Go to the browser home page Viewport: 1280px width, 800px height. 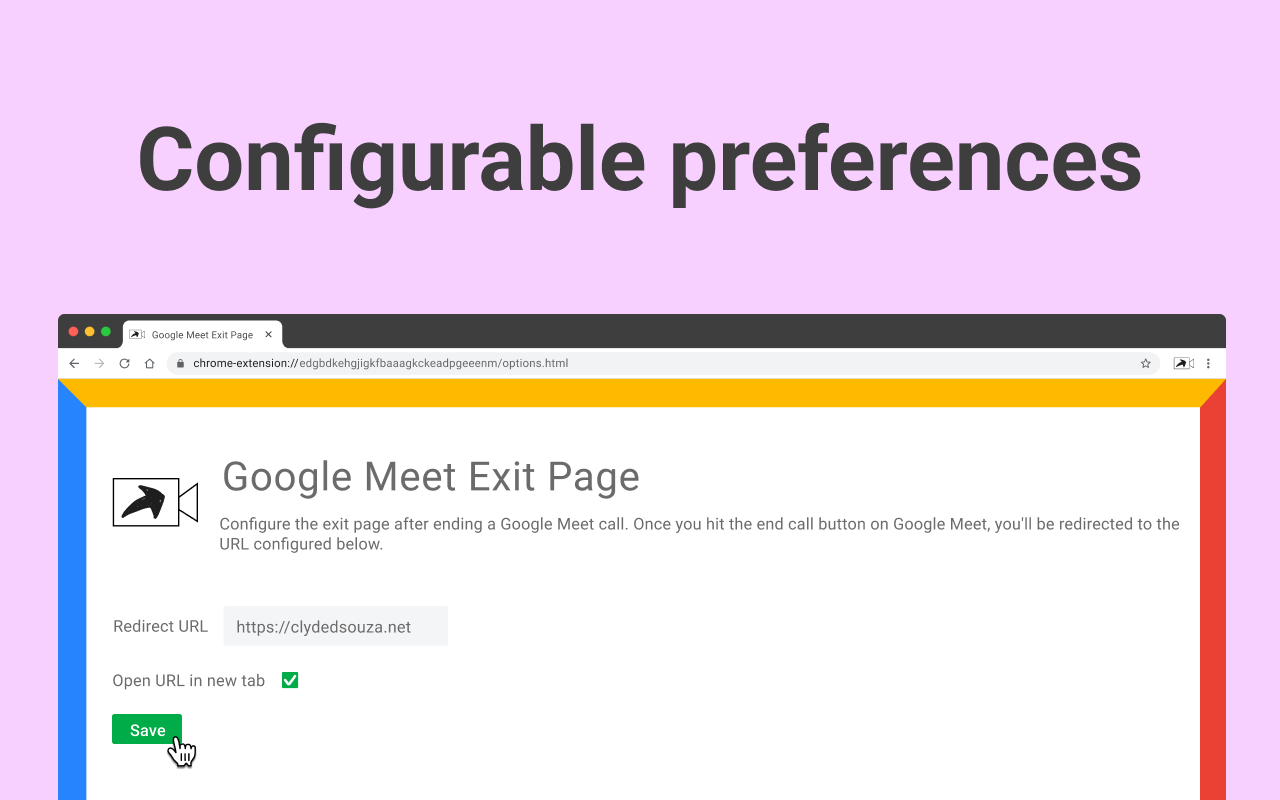[x=150, y=364]
